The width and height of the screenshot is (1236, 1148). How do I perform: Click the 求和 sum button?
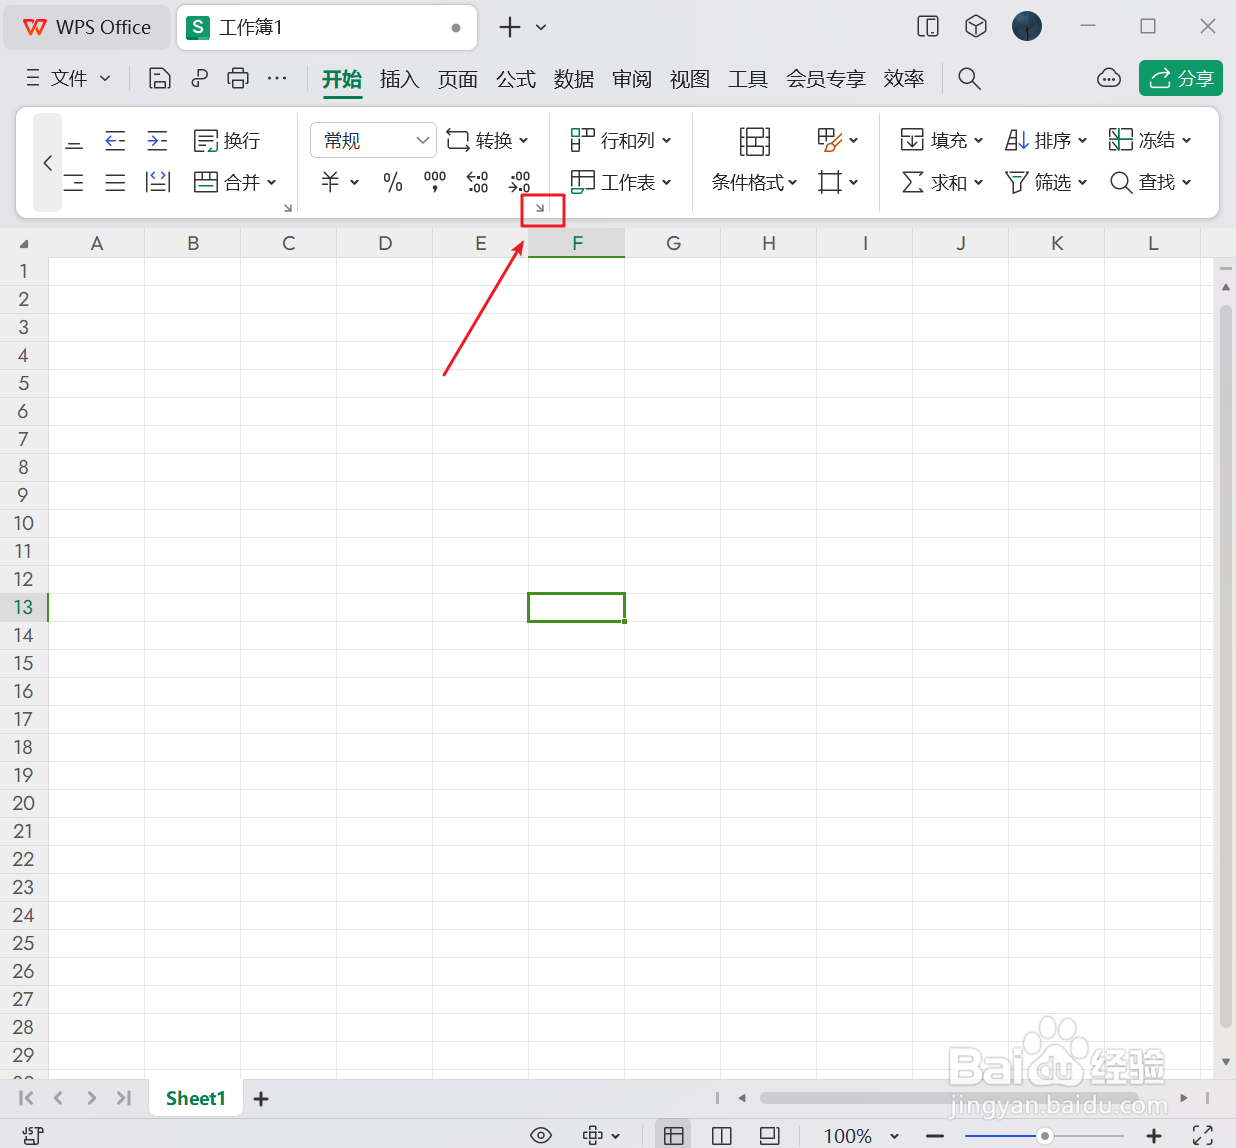[x=941, y=182]
